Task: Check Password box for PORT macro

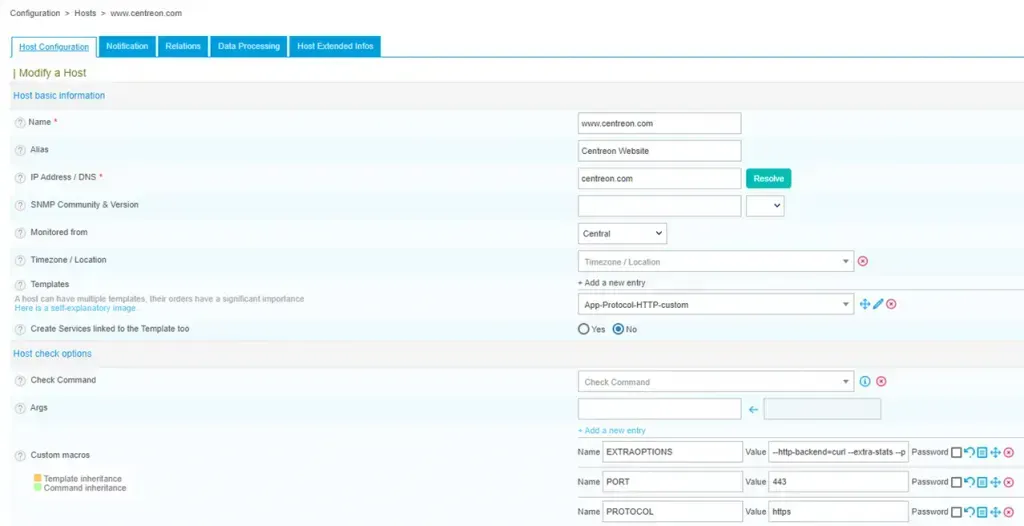Action: pyautogui.click(x=956, y=482)
